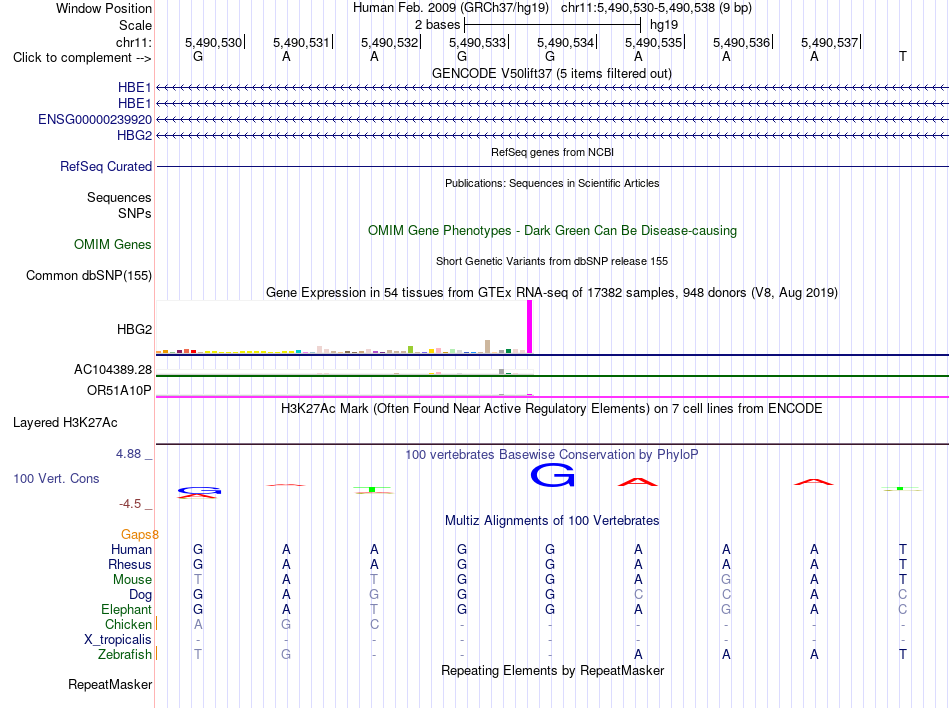Image resolution: width=950 pixels, height=708 pixels.
Task: Click the 'Human Feb. 2009 (GRCh37/hg19)' heading
Action: coord(451,8)
